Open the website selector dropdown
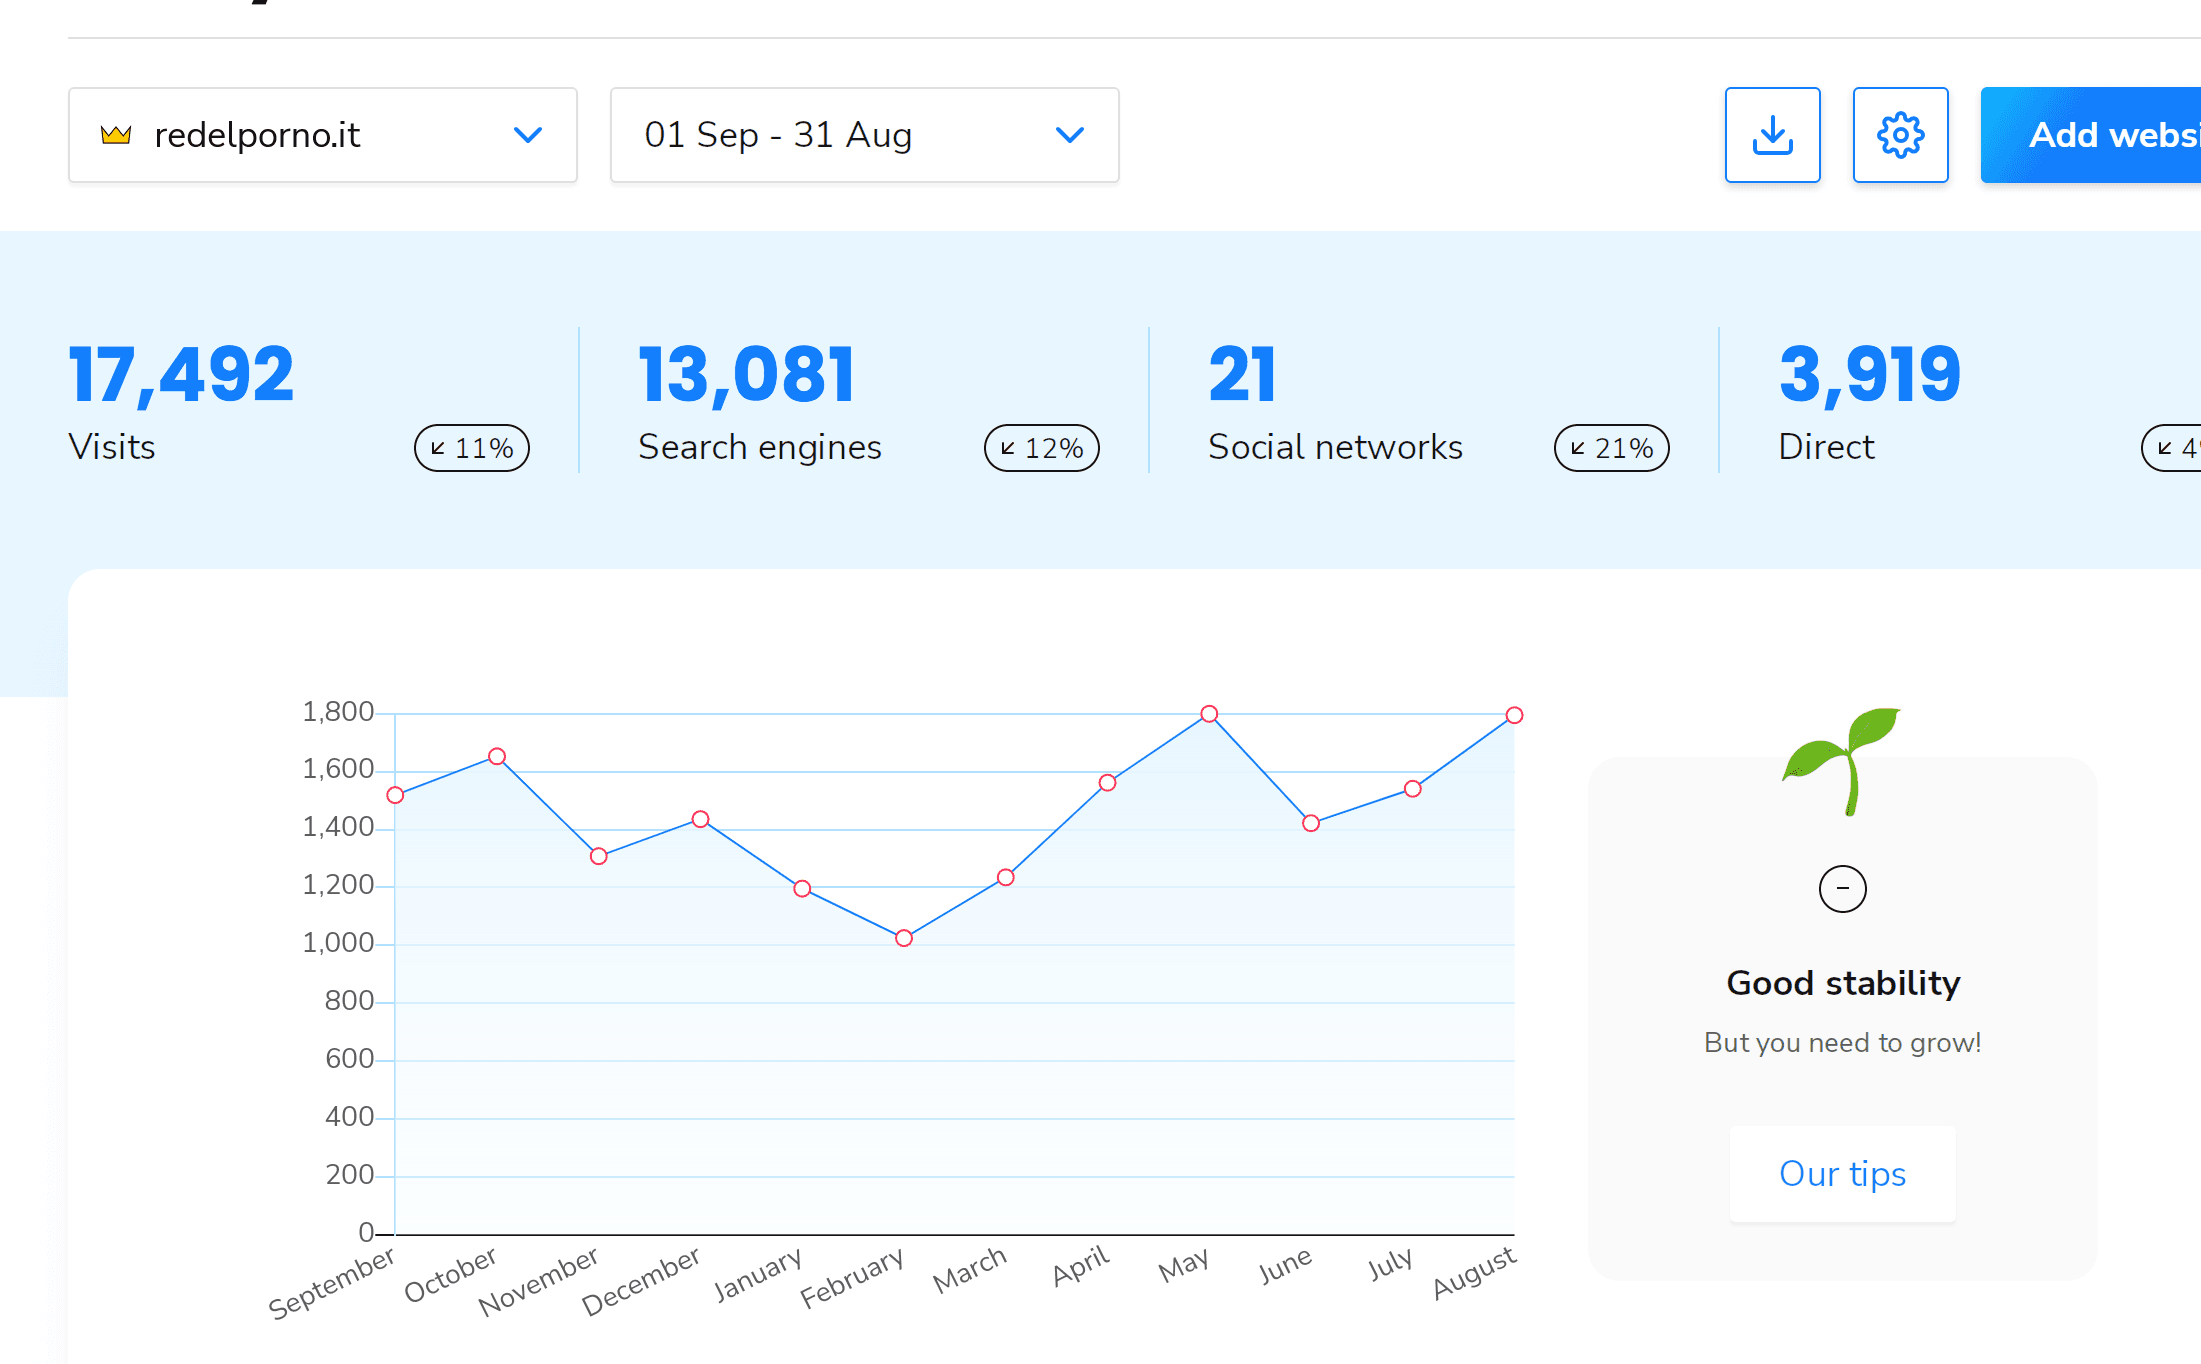2201x1364 pixels. (322, 135)
